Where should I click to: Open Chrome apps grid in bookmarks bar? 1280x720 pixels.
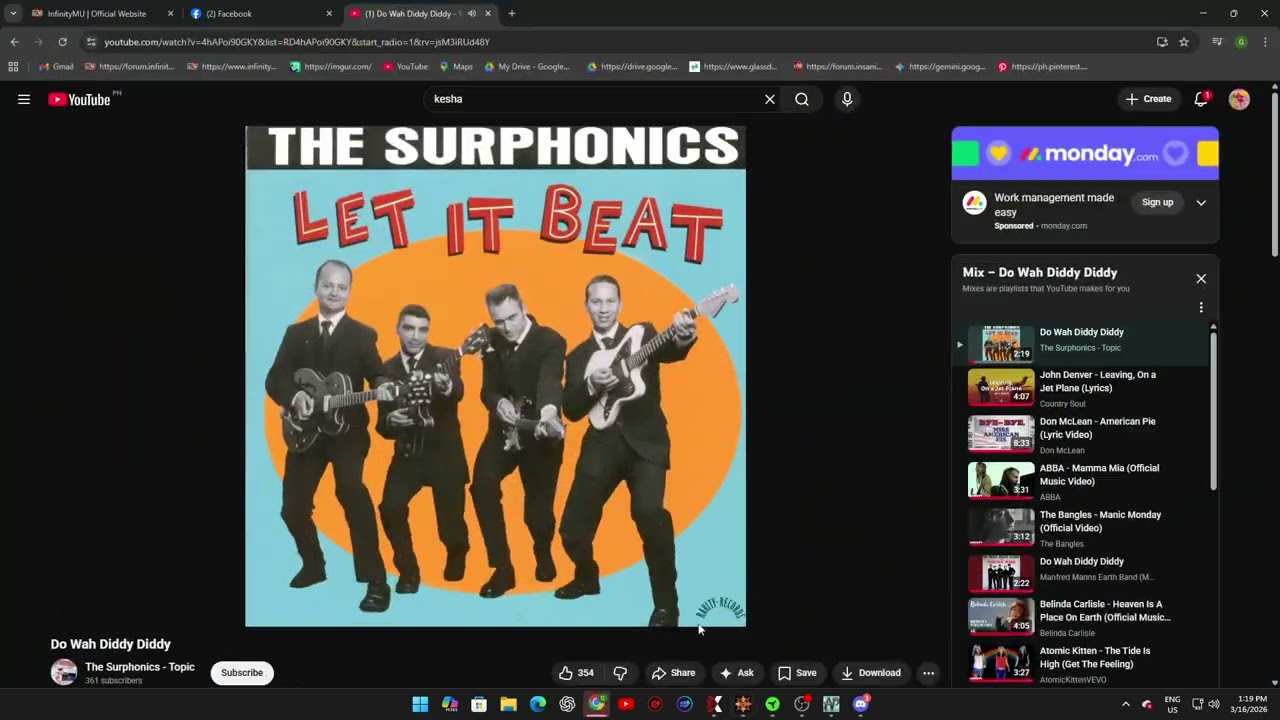pos(13,67)
